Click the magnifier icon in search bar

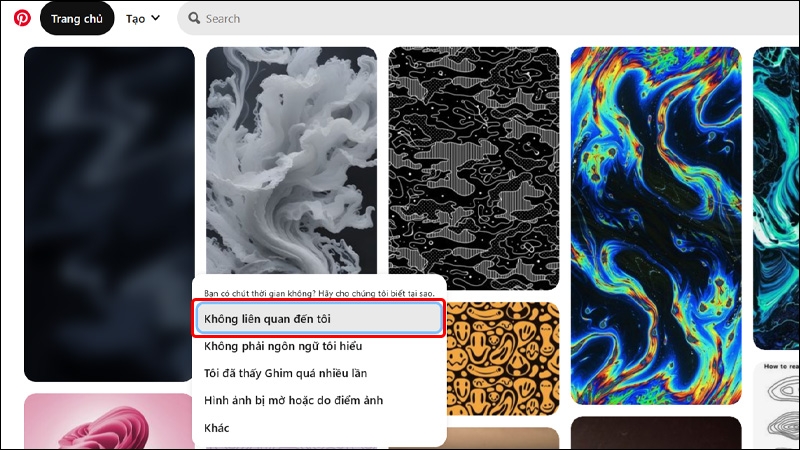pos(194,18)
